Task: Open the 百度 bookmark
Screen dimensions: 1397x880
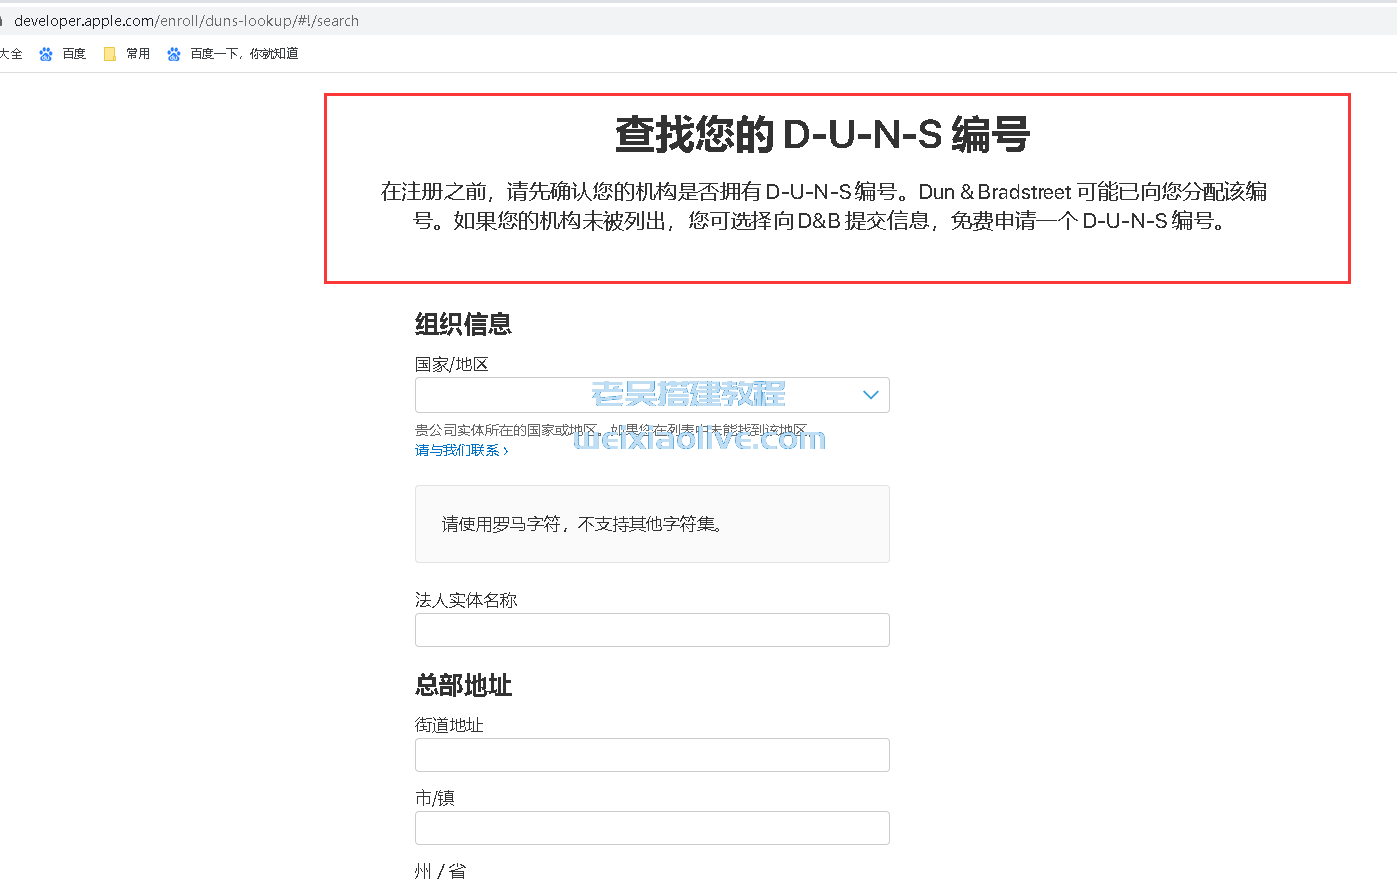Action: pyautogui.click(x=72, y=53)
